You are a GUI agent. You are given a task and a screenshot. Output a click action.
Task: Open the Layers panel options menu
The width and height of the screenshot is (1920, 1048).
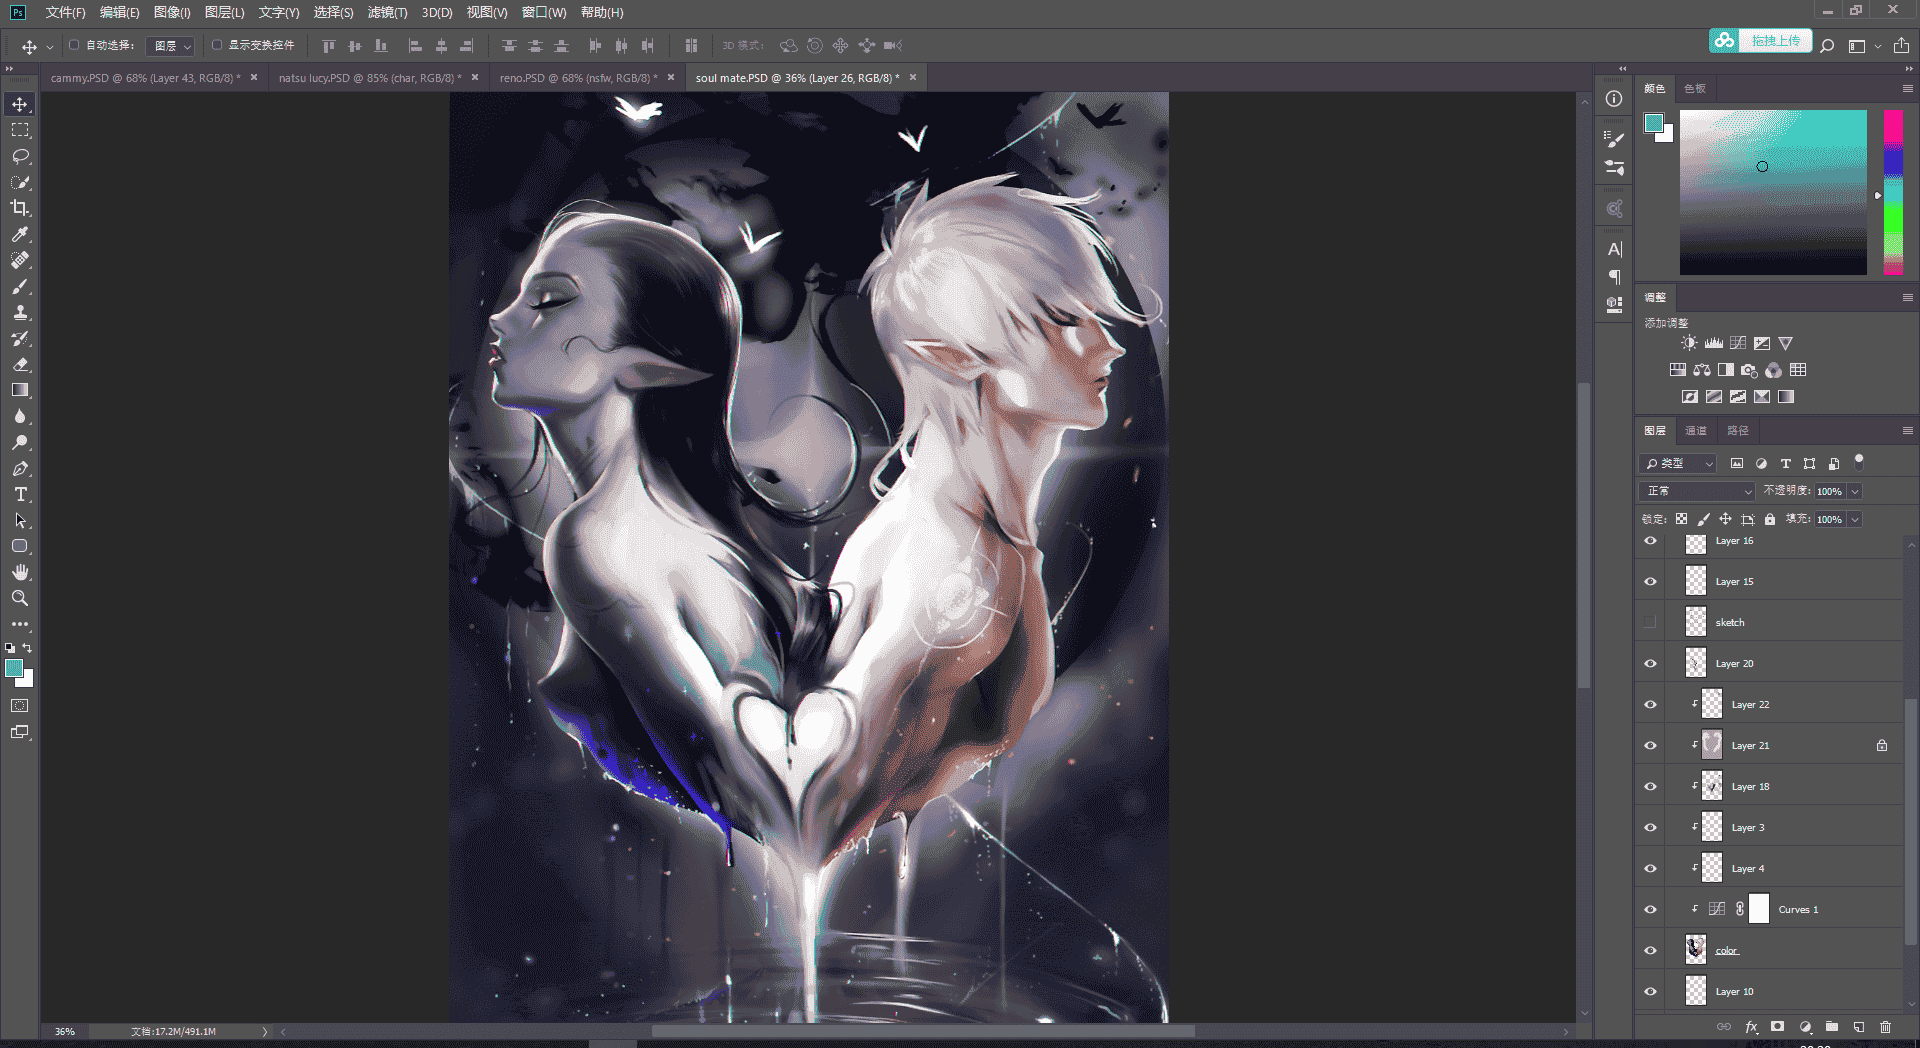pyautogui.click(x=1907, y=430)
